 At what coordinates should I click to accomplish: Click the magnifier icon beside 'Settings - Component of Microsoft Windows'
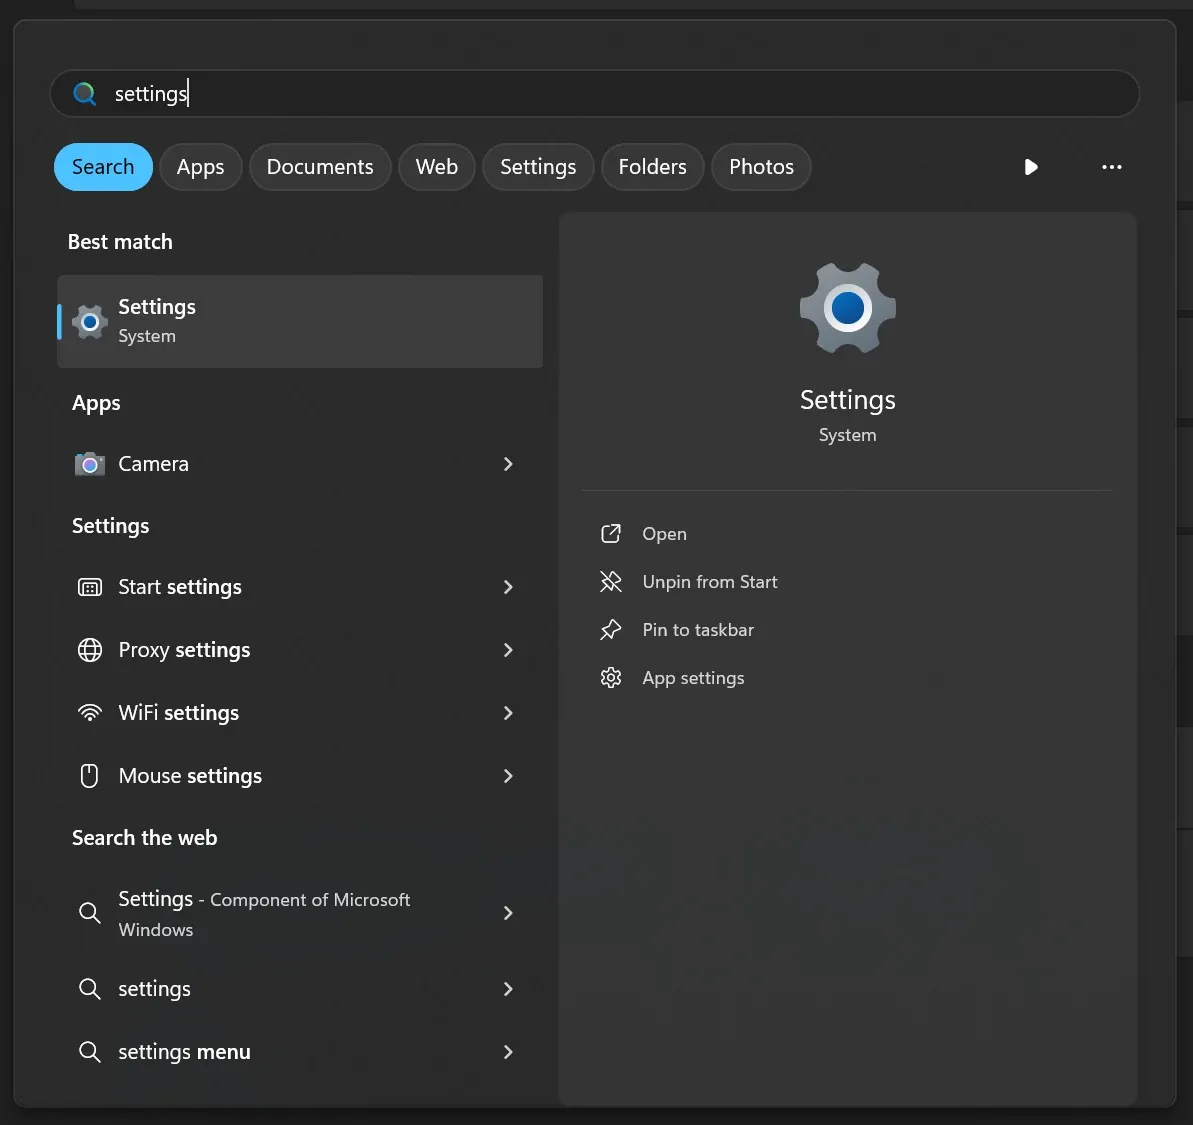point(90,913)
